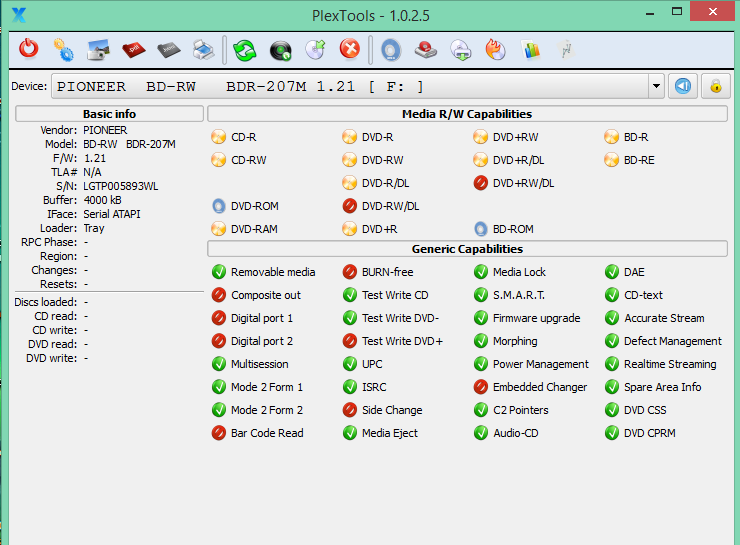This screenshot has height=545, width=740.
Task: Click the BD-ROM disc icon
Action: [x=480, y=229]
